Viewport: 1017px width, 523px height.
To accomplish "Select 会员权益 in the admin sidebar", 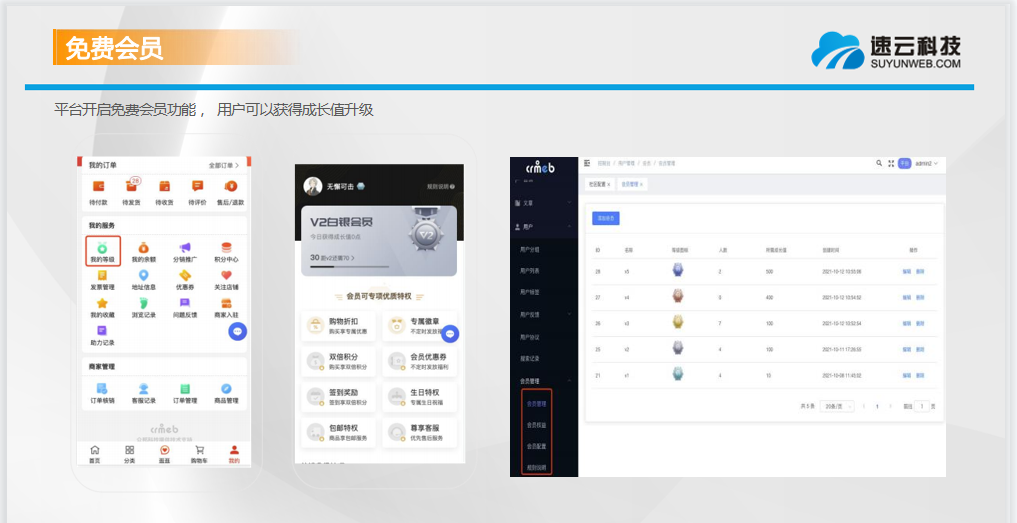I will [x=537, y=425].
